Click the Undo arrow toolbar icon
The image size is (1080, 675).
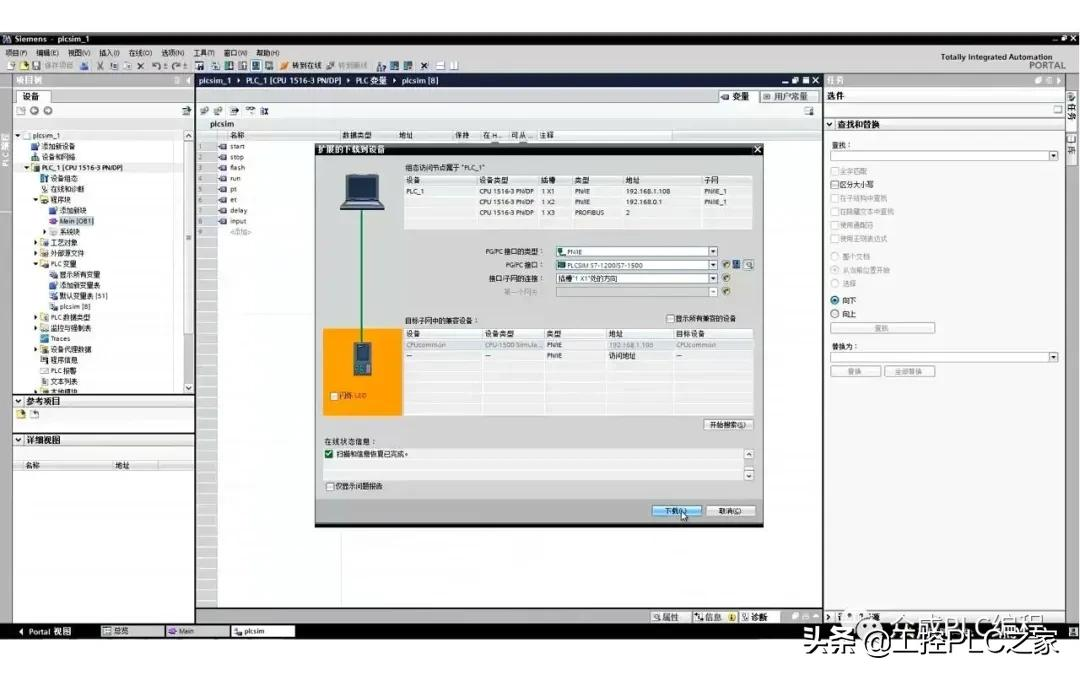pos(156,66)
